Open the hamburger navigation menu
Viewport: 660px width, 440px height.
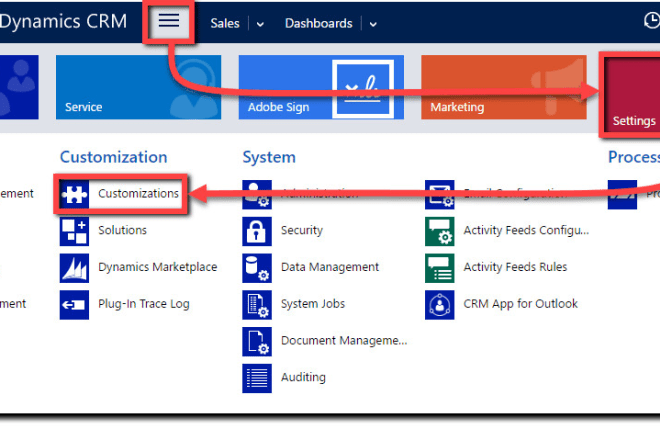tap(169, 21)
